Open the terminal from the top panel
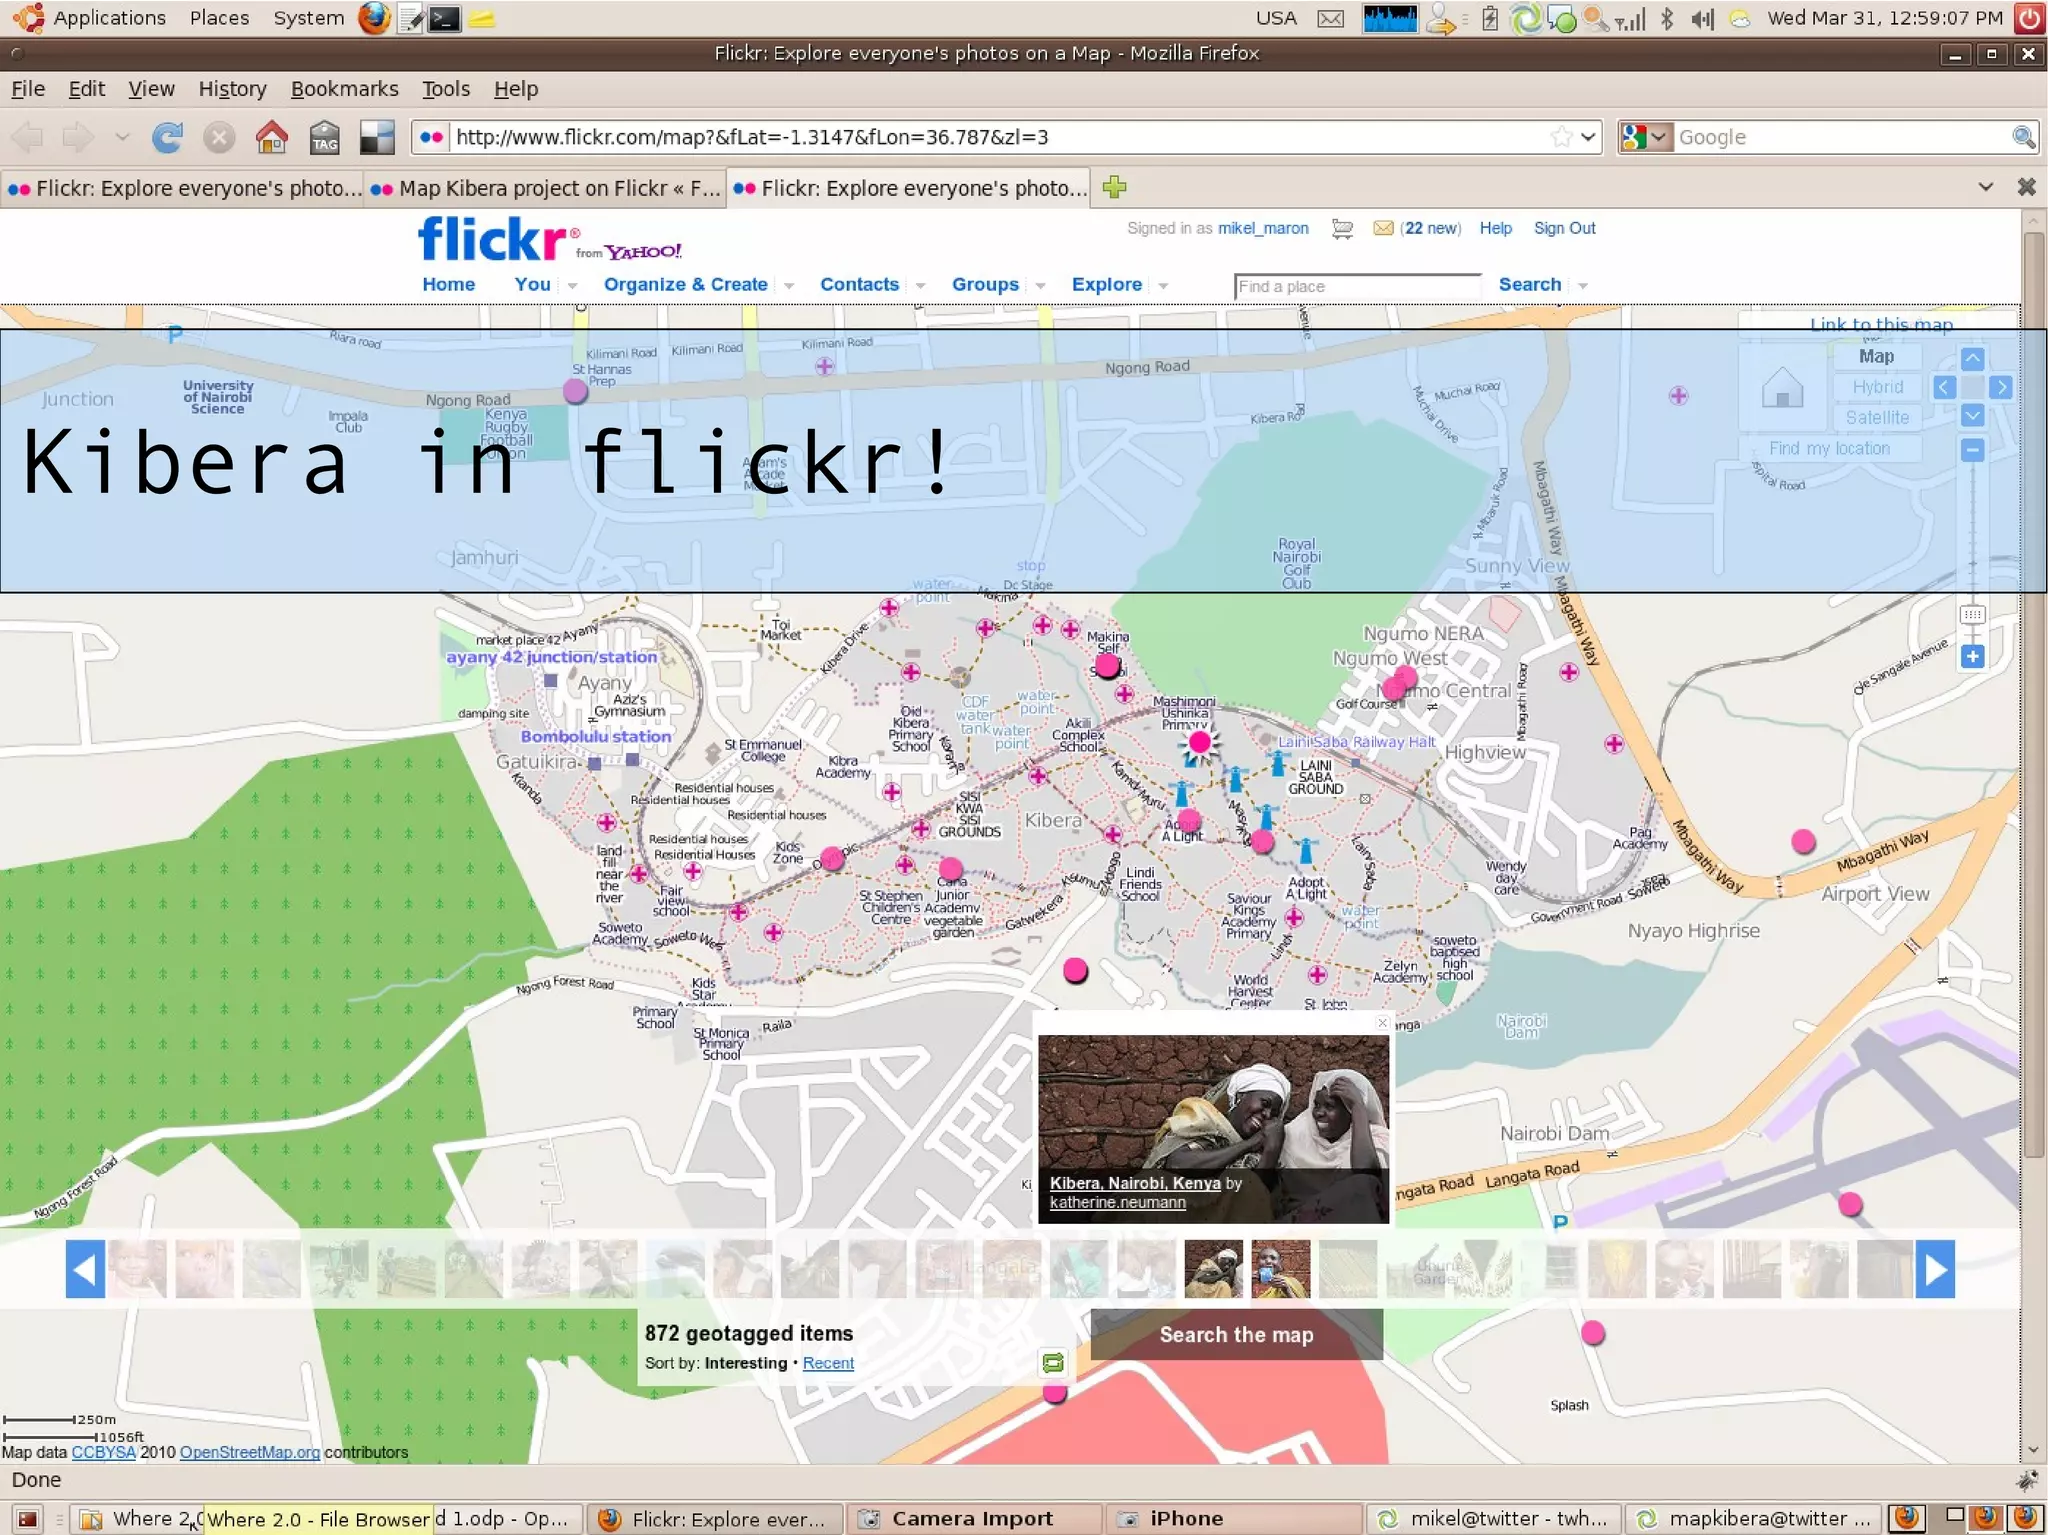The width and height of the screenshot is (2048, 1535). 445,18
